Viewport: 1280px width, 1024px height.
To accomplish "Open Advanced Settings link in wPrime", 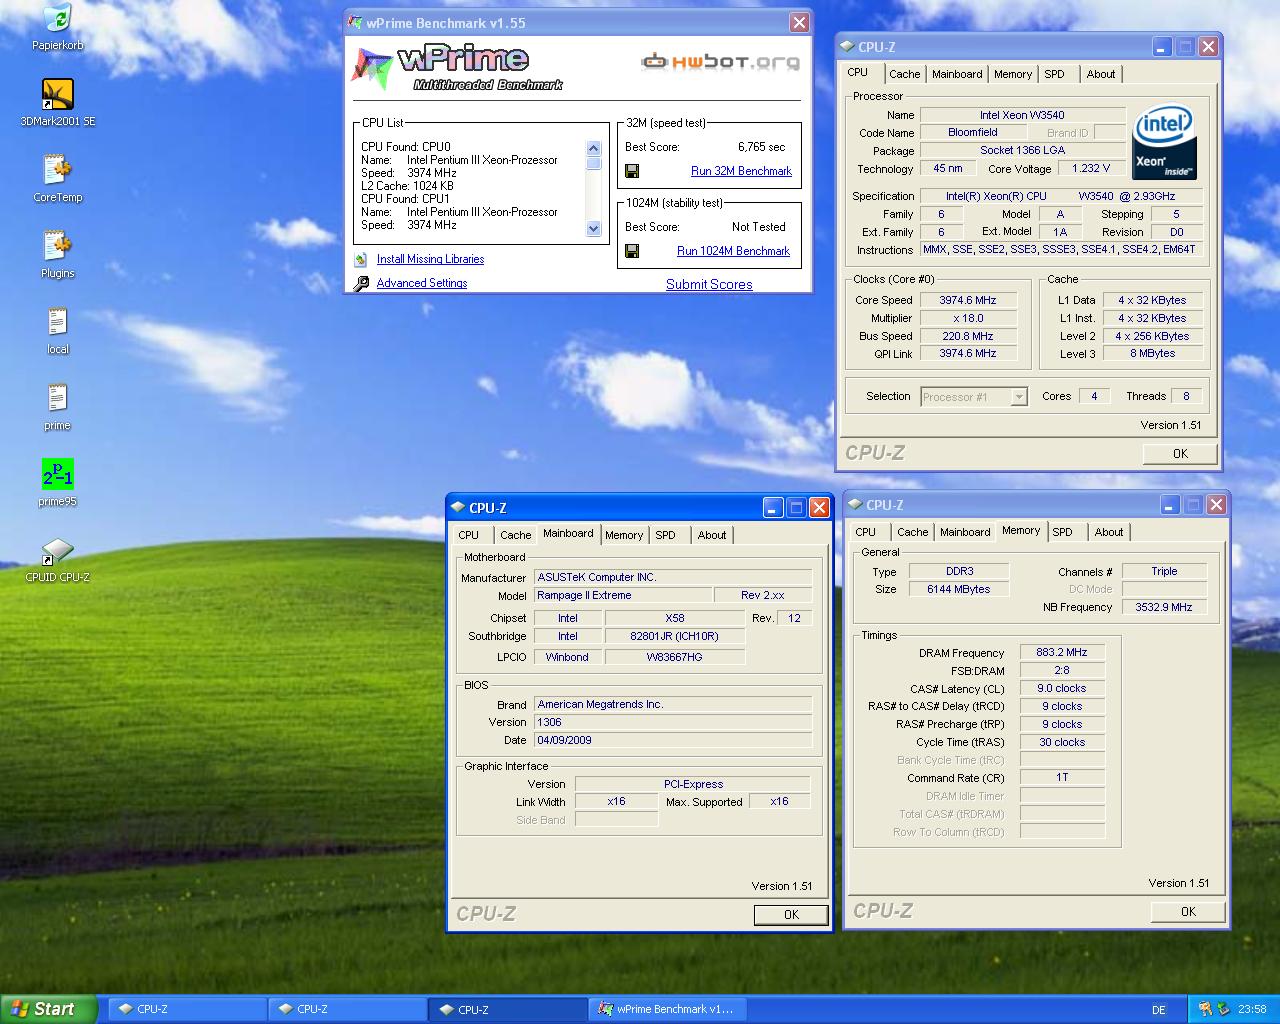I will pos(422,283).
